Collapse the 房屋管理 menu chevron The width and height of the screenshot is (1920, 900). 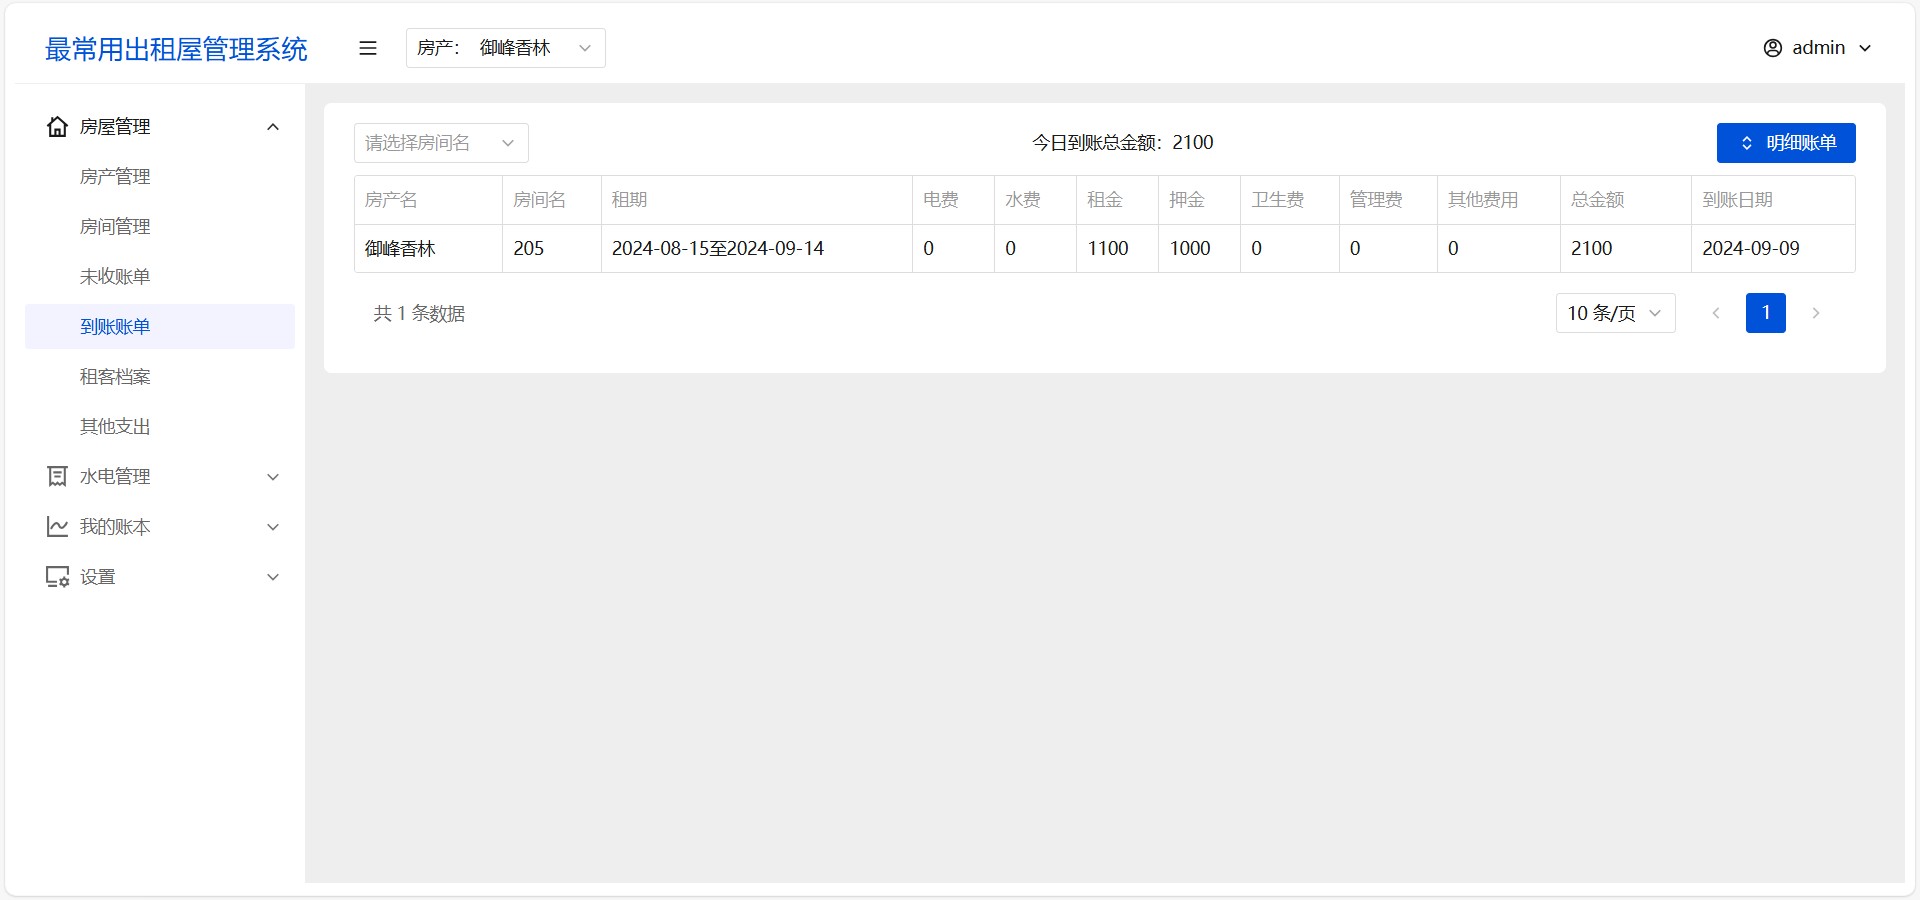273,127
